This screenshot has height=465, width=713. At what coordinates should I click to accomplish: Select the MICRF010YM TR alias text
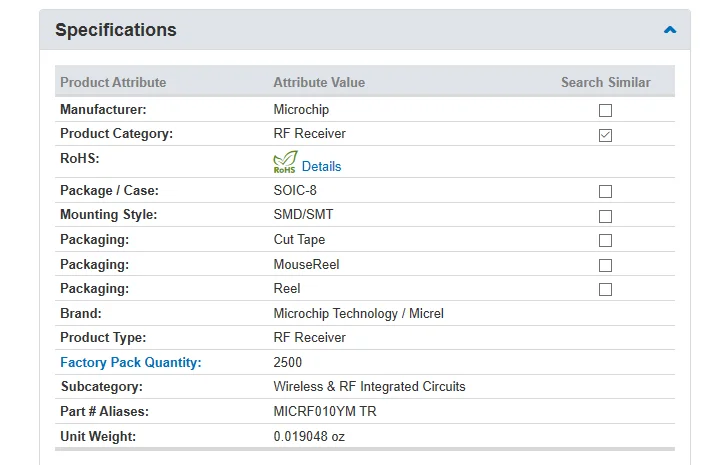[x=325, y=411]
